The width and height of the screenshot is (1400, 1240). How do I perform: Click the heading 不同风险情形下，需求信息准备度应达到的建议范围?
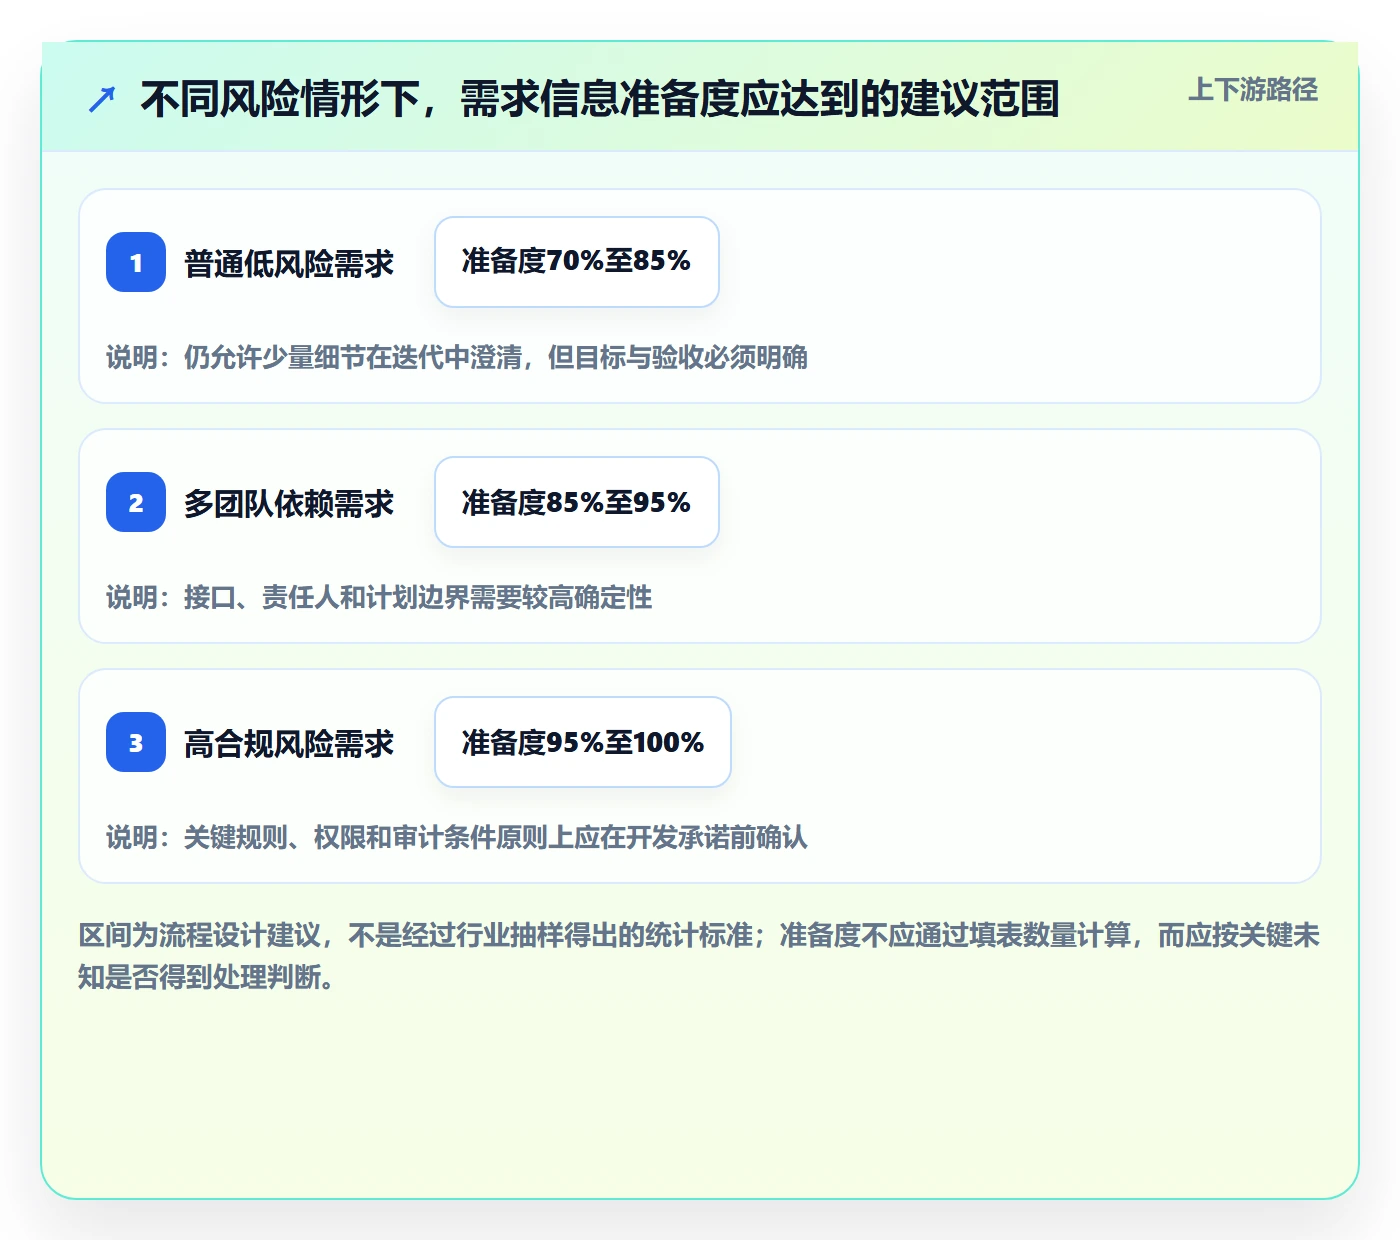pos(600,99)
